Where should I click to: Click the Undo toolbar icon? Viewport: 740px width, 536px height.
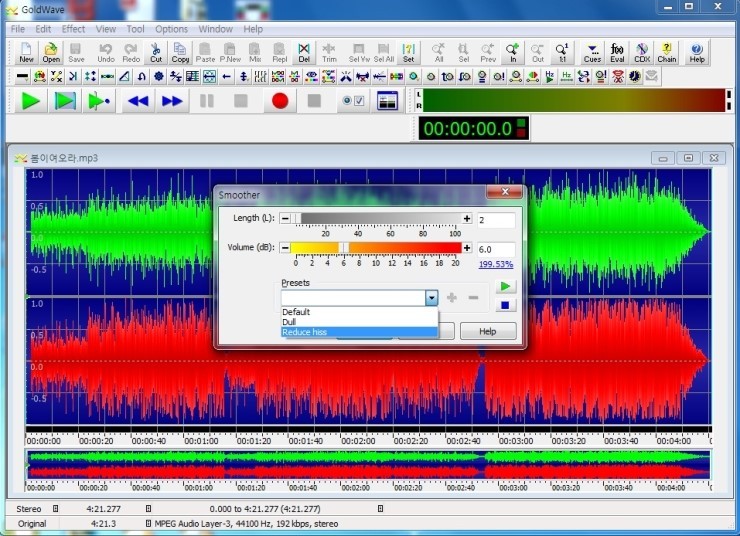point(106,52)
